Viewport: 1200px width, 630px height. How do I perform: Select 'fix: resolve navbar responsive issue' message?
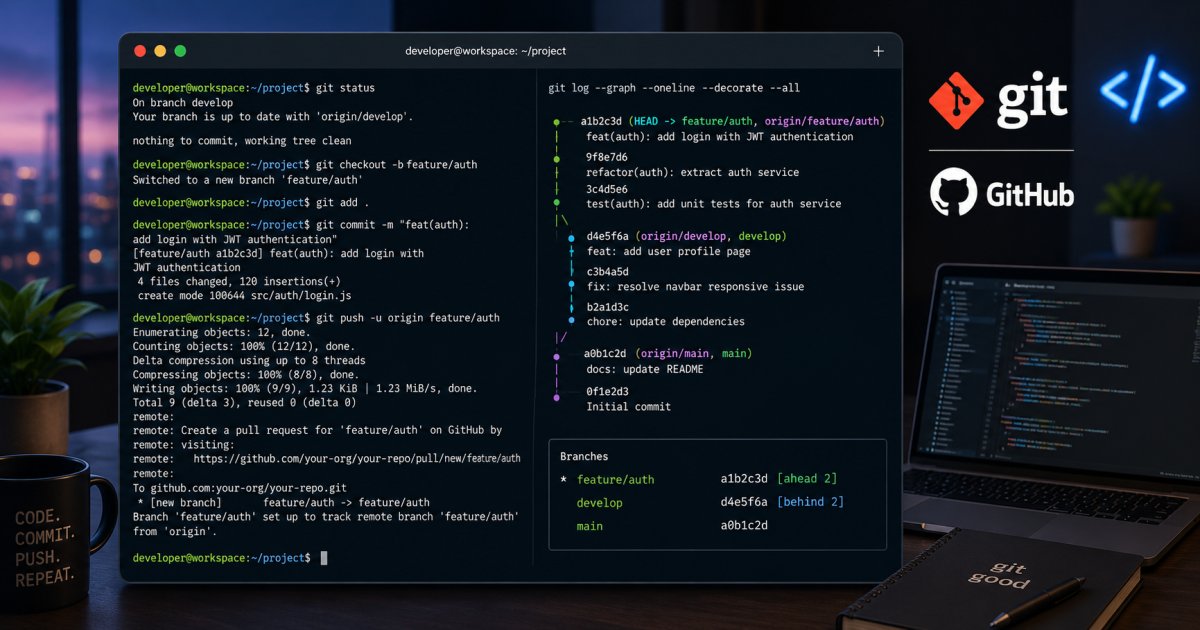tap(695, 287)
